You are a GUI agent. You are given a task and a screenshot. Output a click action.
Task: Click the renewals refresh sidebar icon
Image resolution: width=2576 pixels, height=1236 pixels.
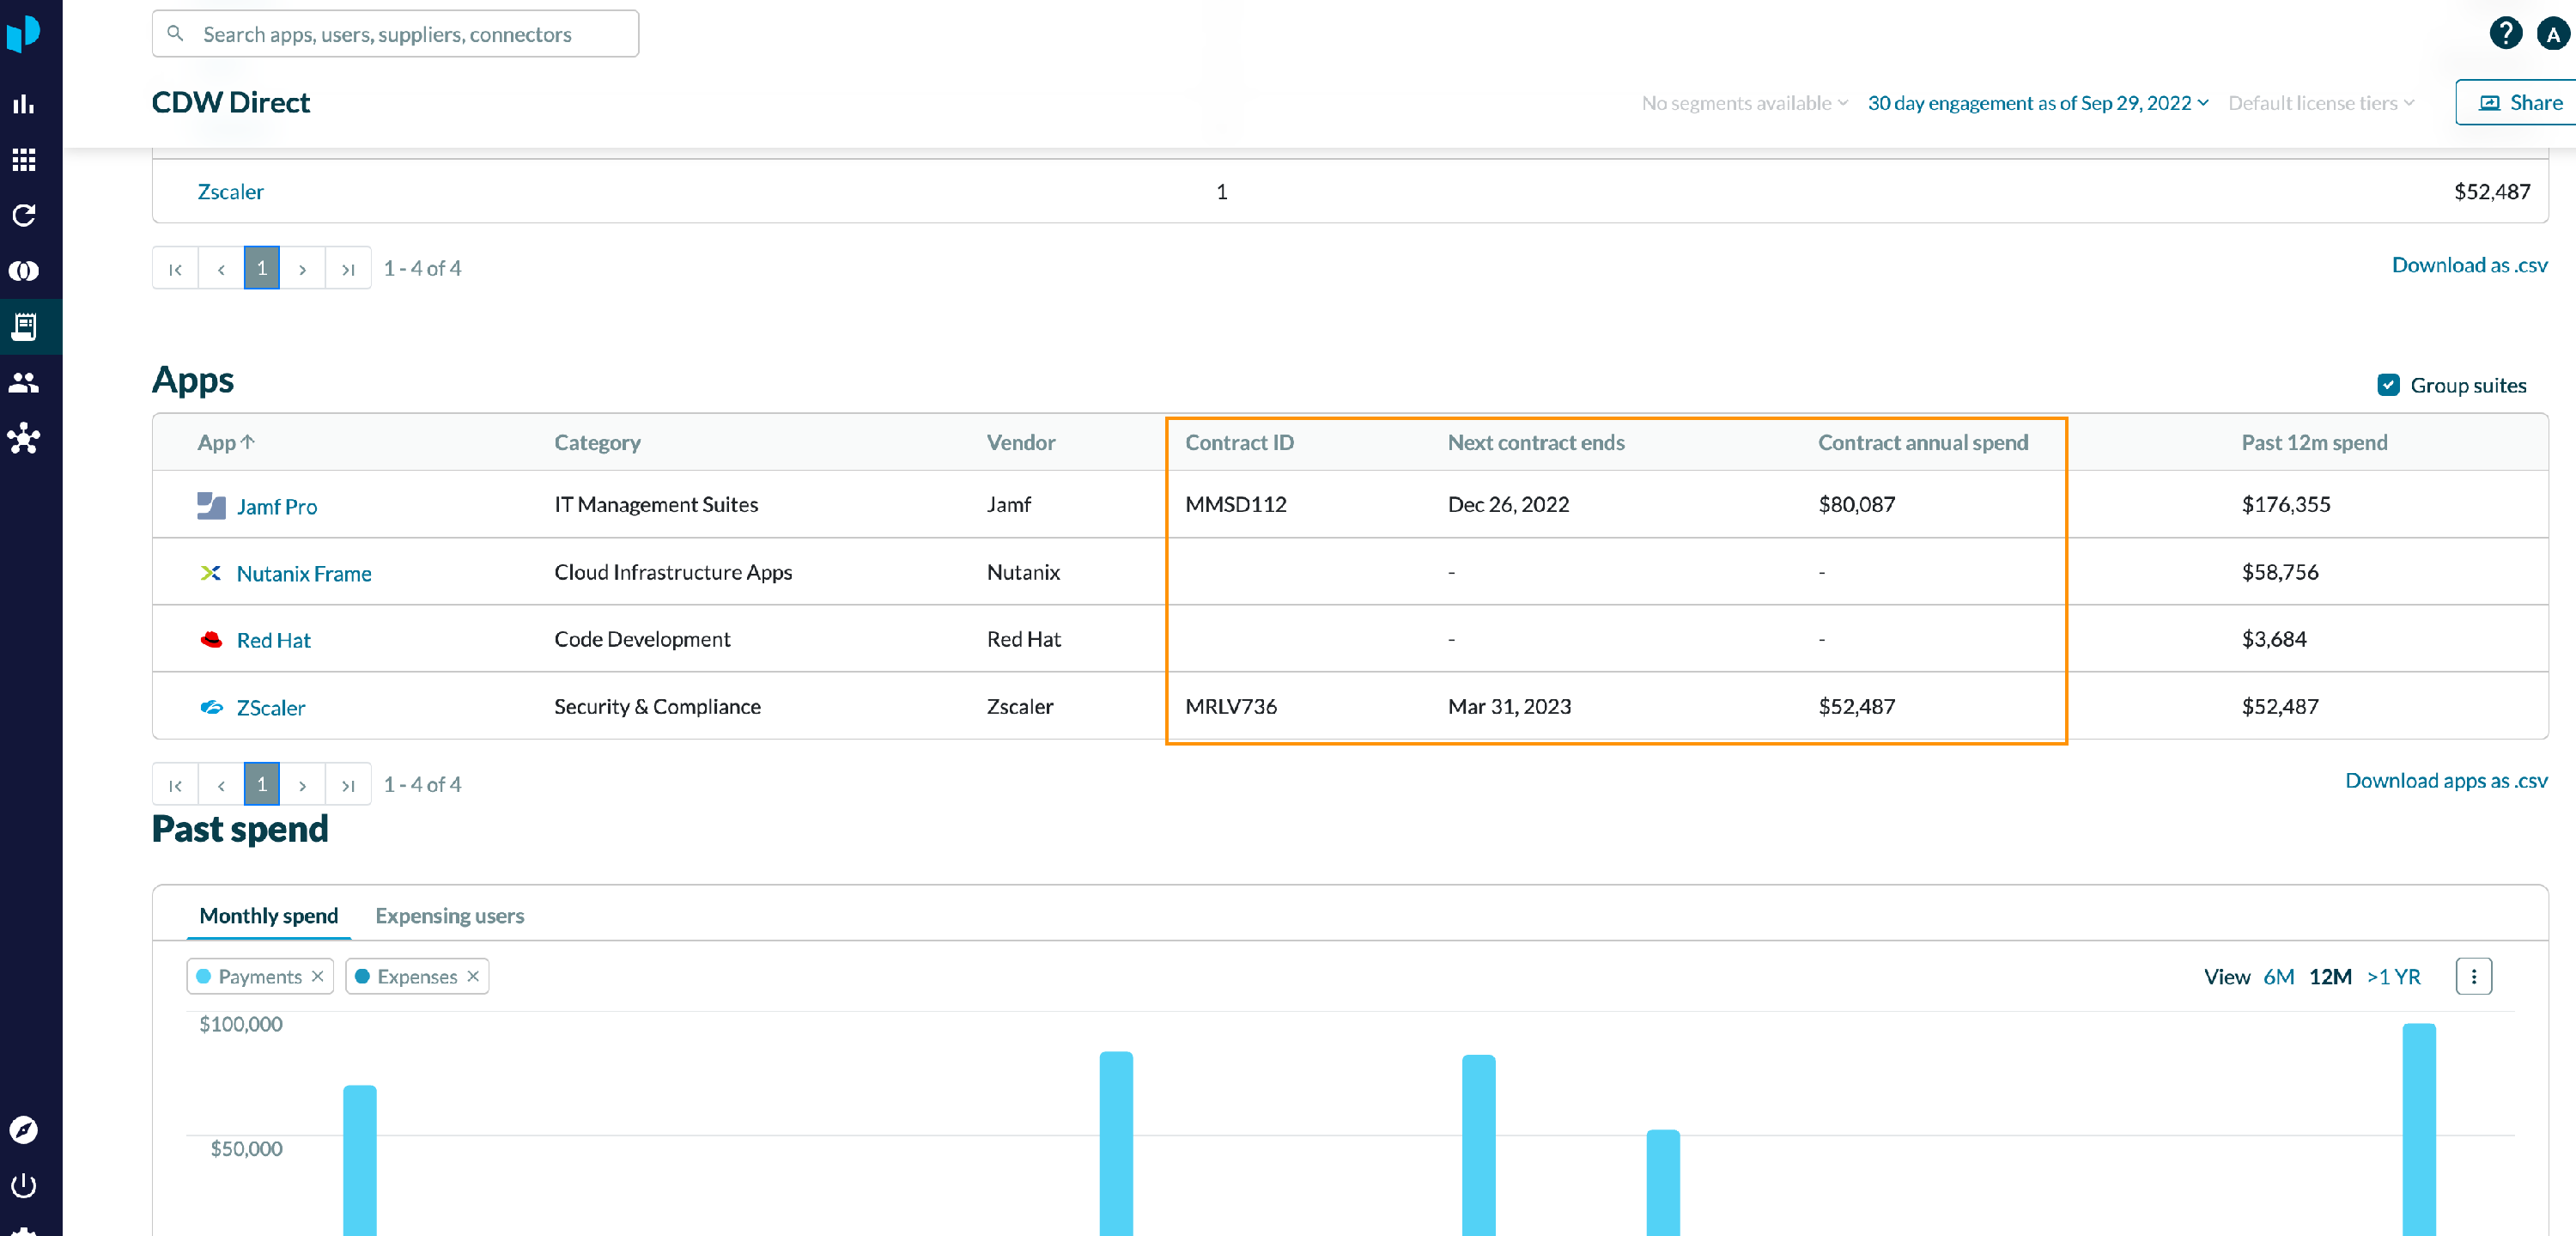pos(24,215)
